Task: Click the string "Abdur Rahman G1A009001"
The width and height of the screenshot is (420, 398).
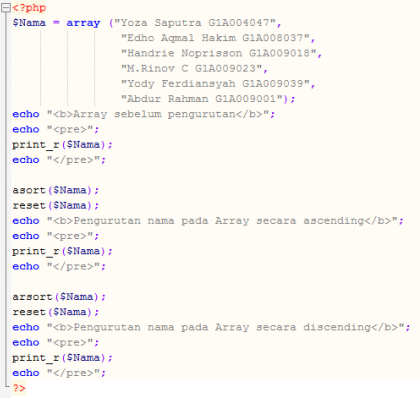Action: [x=202, y=99]
